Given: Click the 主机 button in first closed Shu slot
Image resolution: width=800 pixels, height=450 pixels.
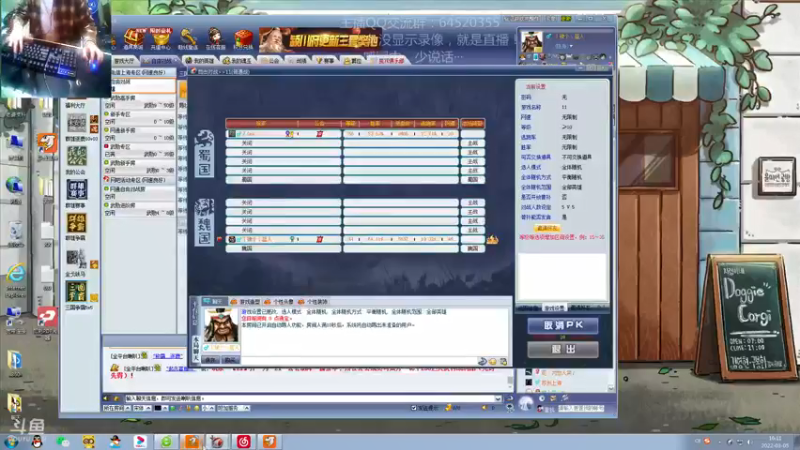Looking at the screenshot, I should point(472,143).
